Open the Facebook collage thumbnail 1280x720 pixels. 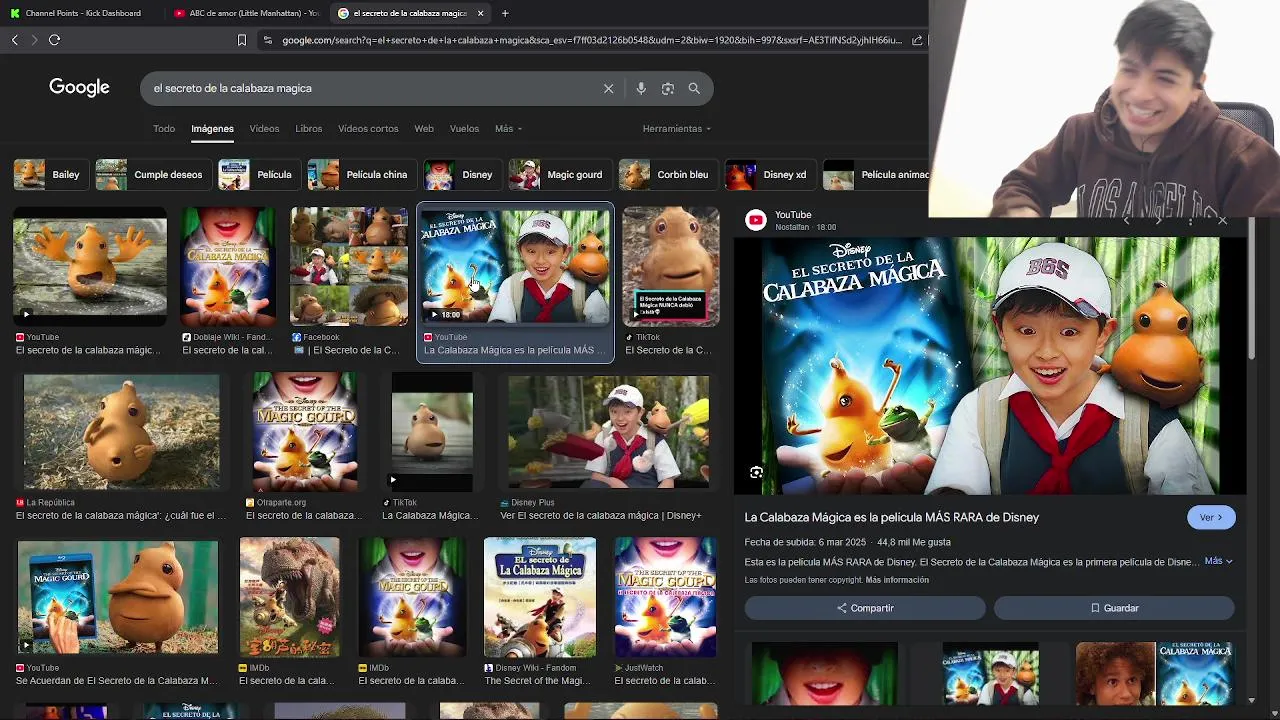[x=349, y=266]
